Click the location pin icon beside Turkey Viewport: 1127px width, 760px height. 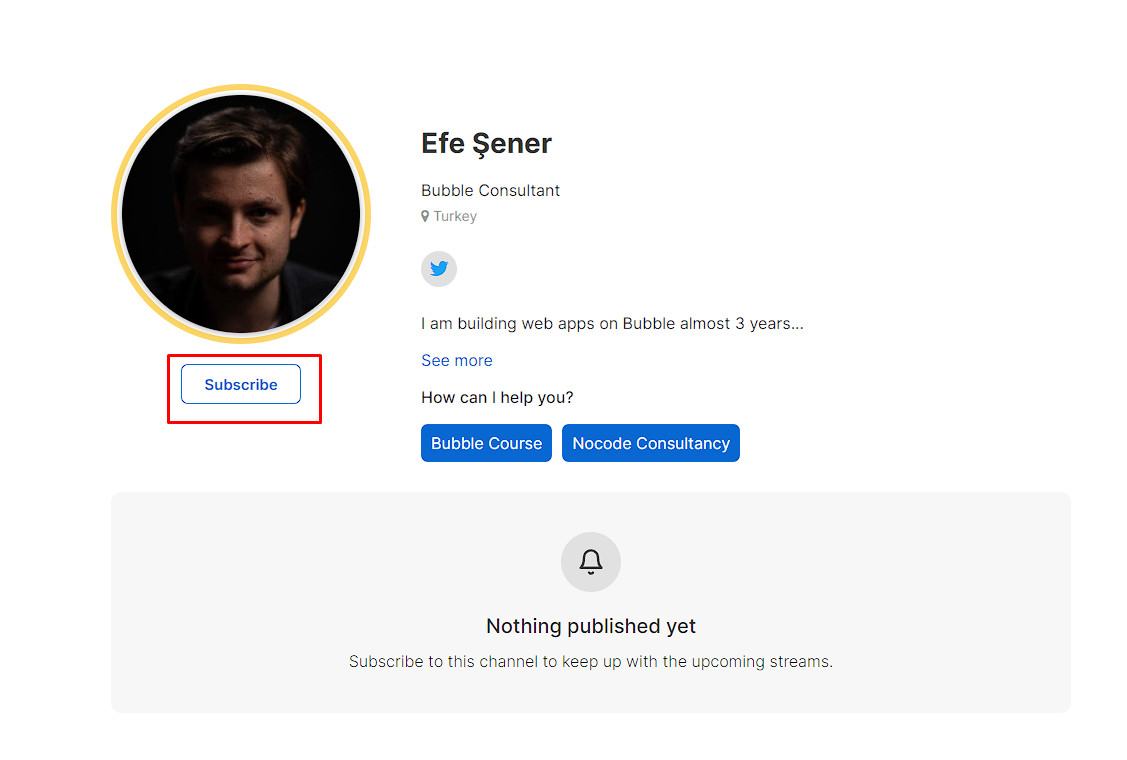(x=425, y=216)
